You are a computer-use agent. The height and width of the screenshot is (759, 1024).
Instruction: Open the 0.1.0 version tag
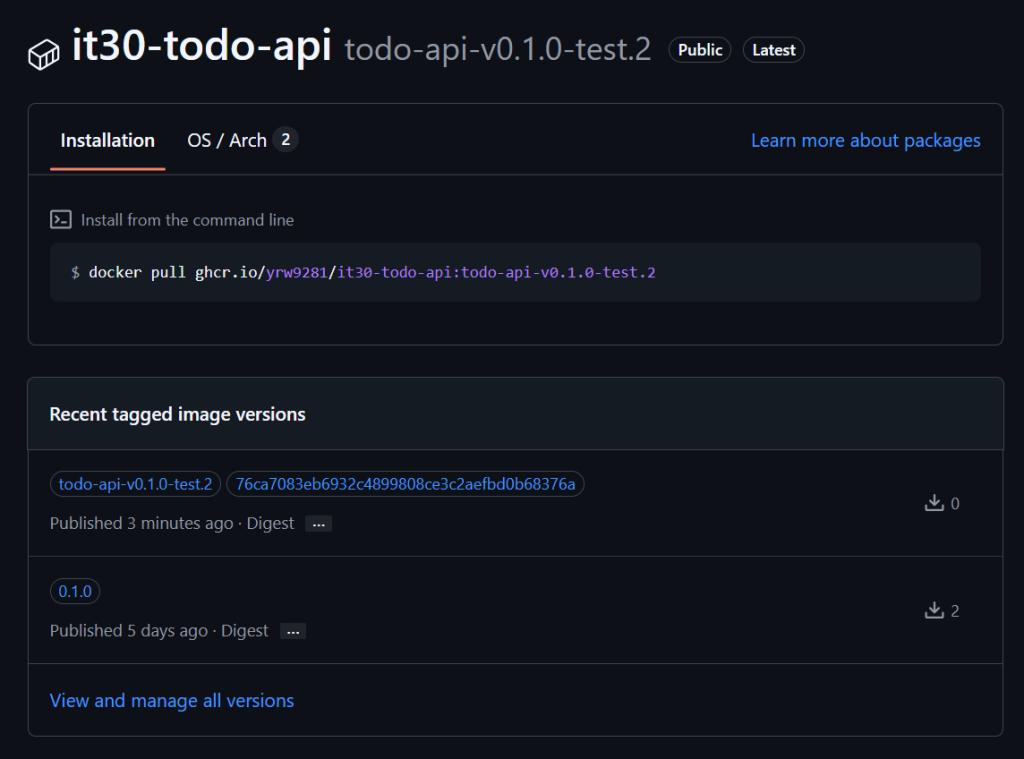click(x=75, y=591)
